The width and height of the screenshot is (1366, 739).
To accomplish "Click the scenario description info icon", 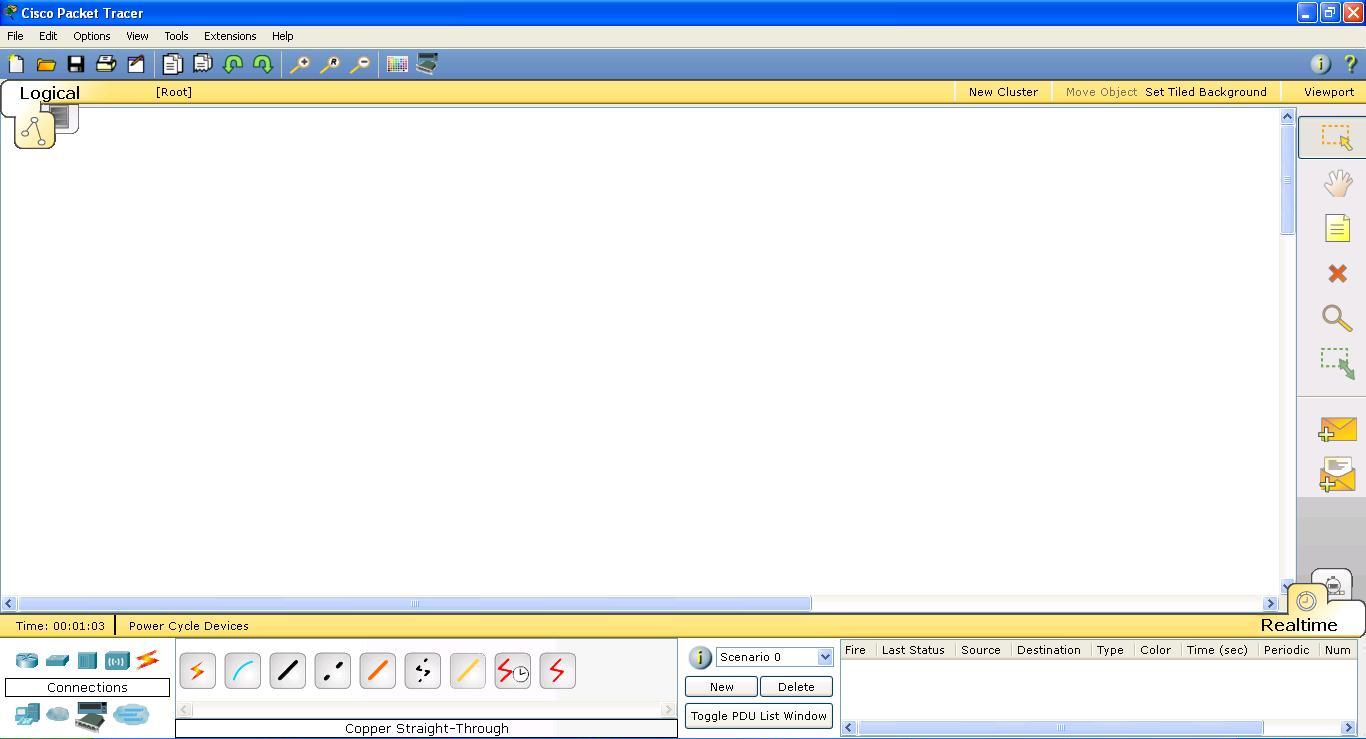I will pos(700,657).
